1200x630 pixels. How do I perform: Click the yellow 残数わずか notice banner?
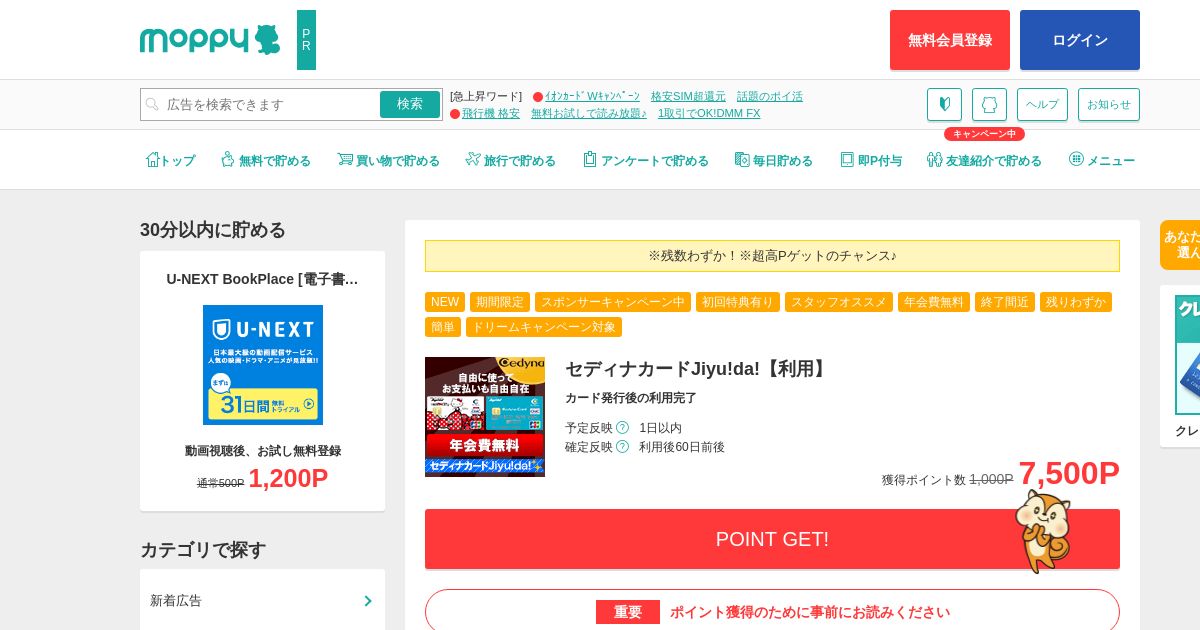(x=772, y=256)
